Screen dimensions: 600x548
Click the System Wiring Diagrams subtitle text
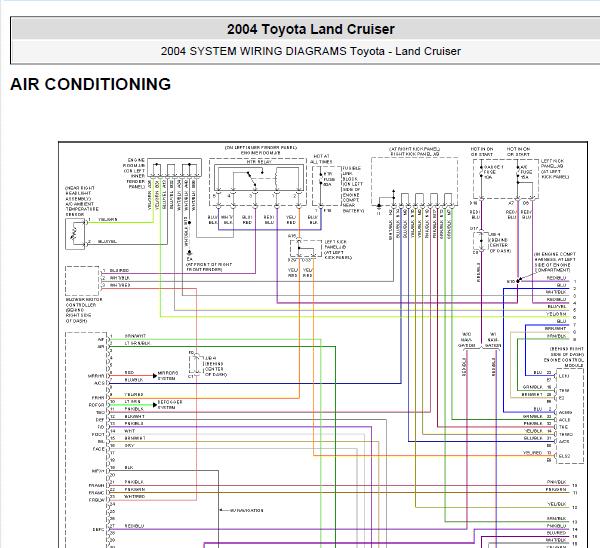tap(311, 51)
